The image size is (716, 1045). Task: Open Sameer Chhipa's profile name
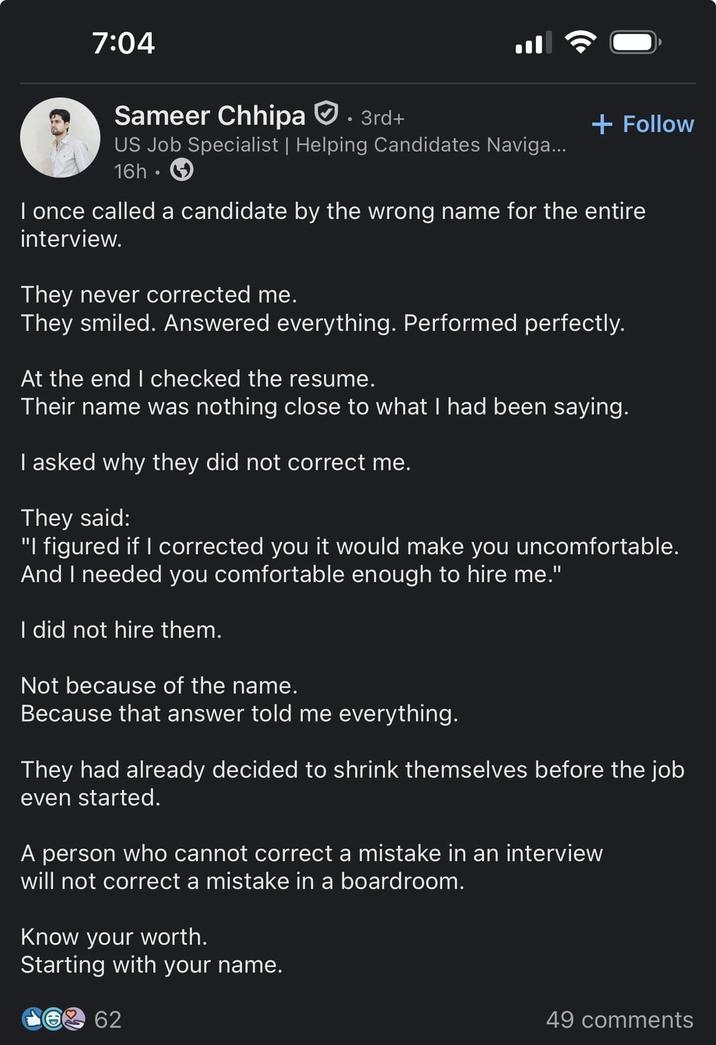point(209,115)
